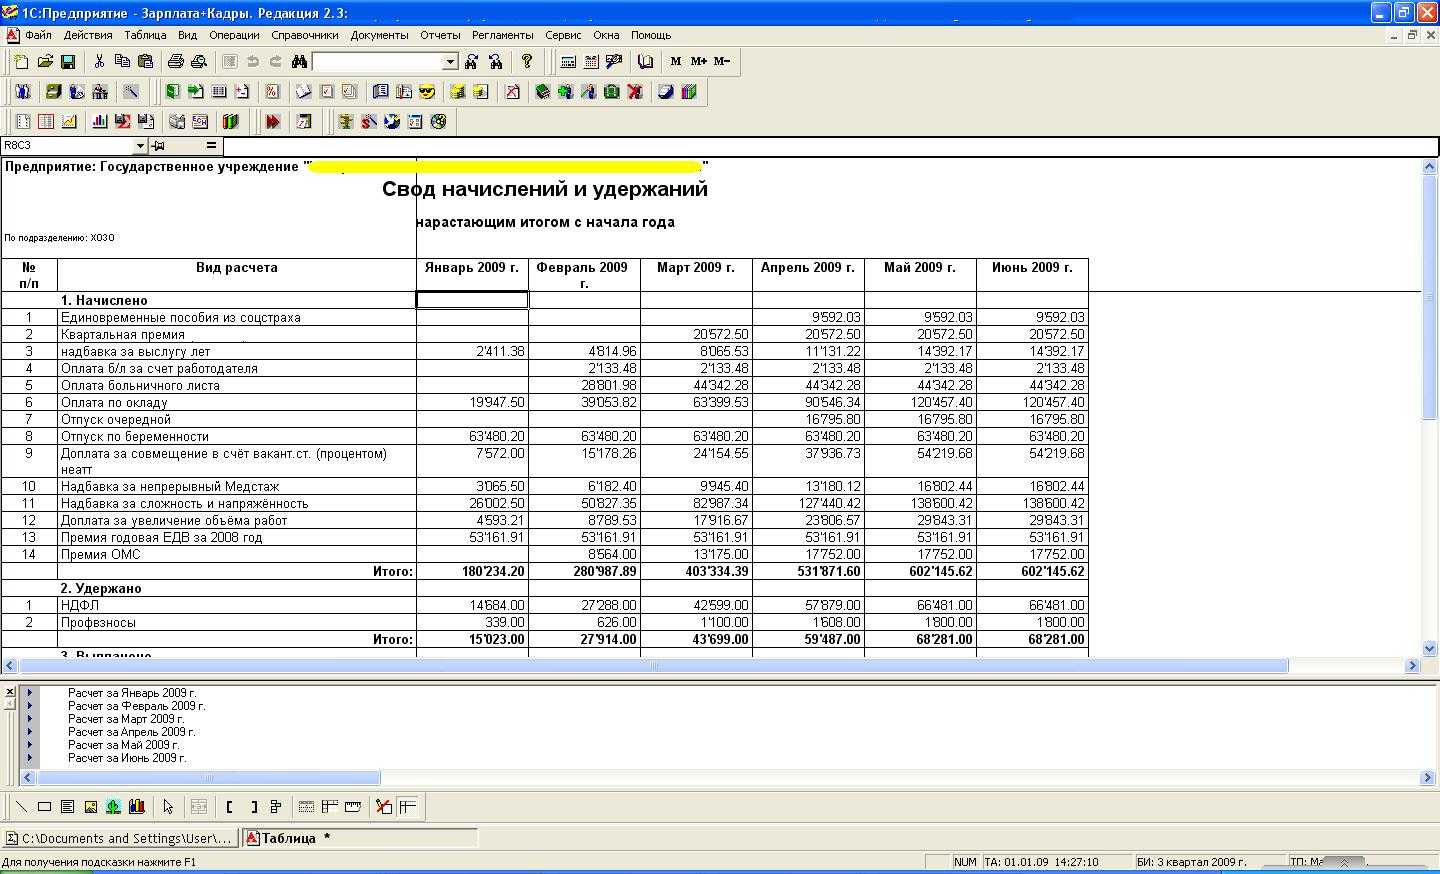This screenshot has width=1440, height=874.
Task: Switch to C:\Documents and Settings window tab
Action: (121, 838)
